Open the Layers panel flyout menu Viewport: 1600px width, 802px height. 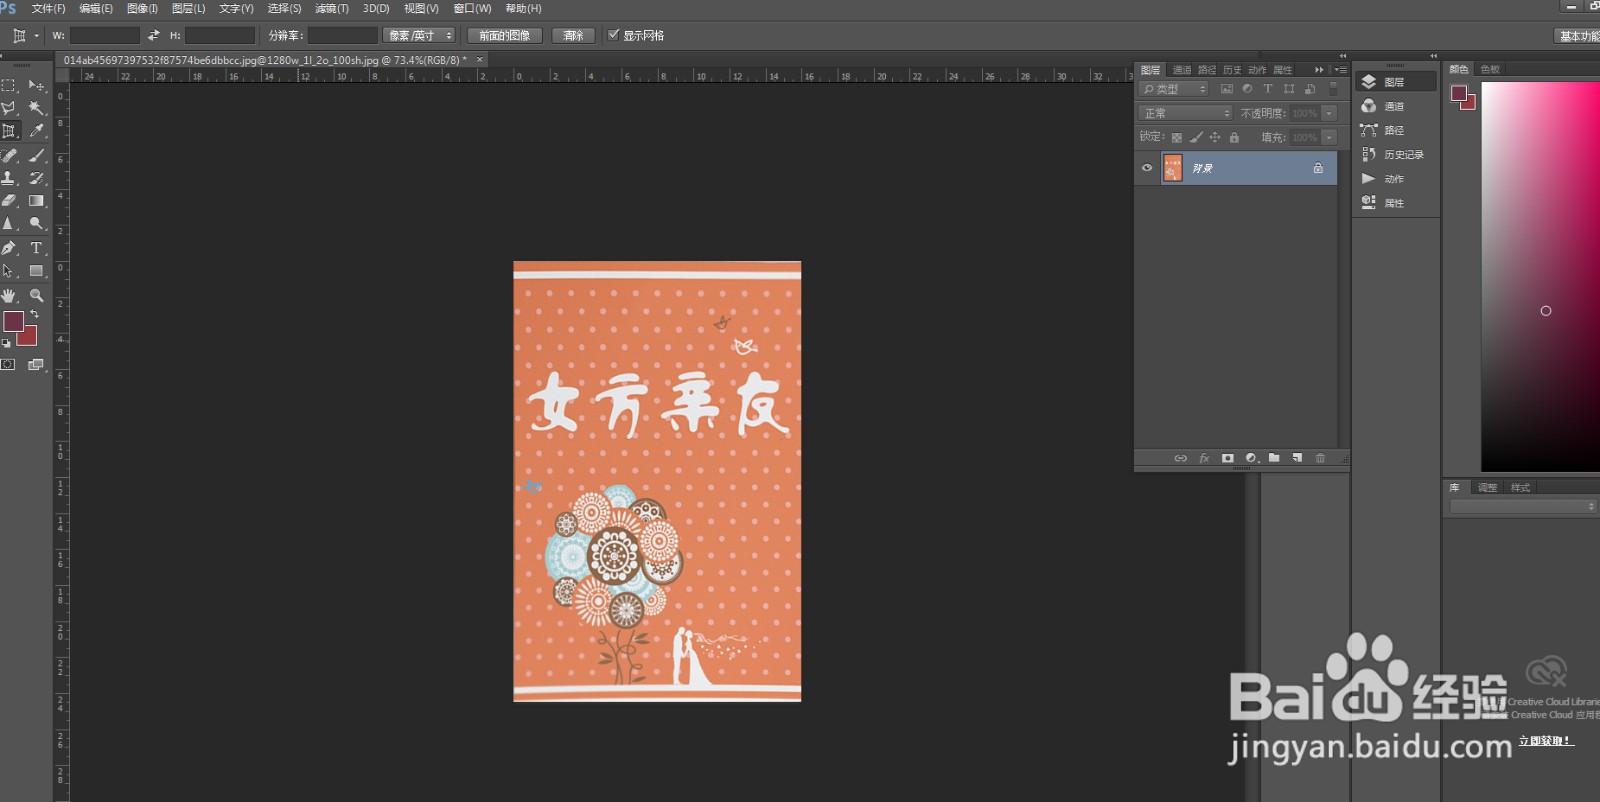click(x=1340, y=69)
